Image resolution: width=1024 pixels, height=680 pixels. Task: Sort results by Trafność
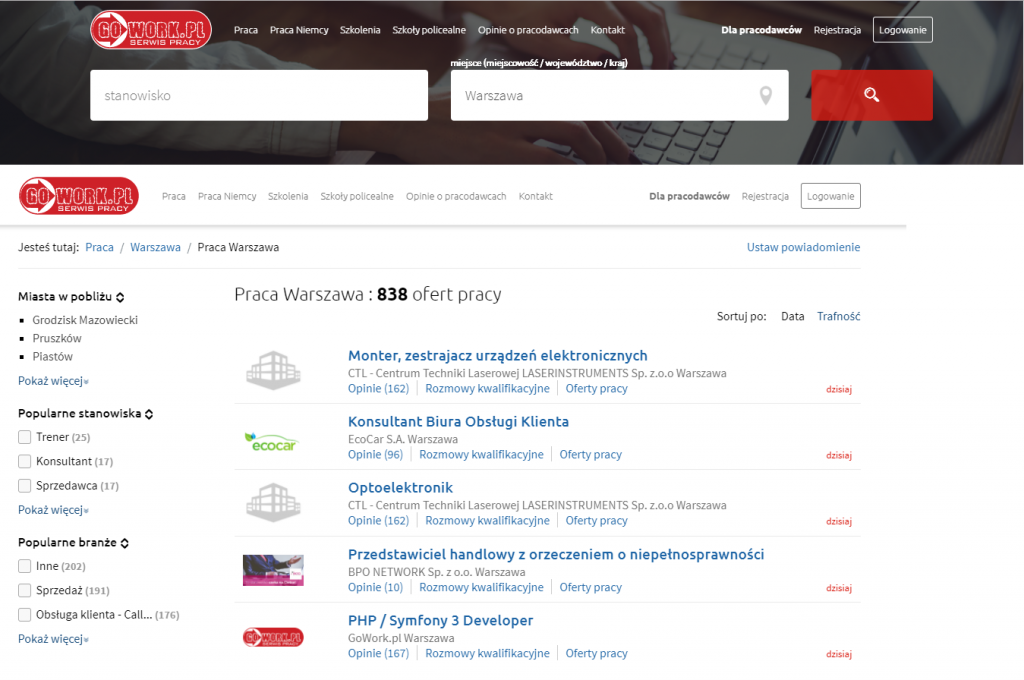pyautogui.click(x=839, y=316)
